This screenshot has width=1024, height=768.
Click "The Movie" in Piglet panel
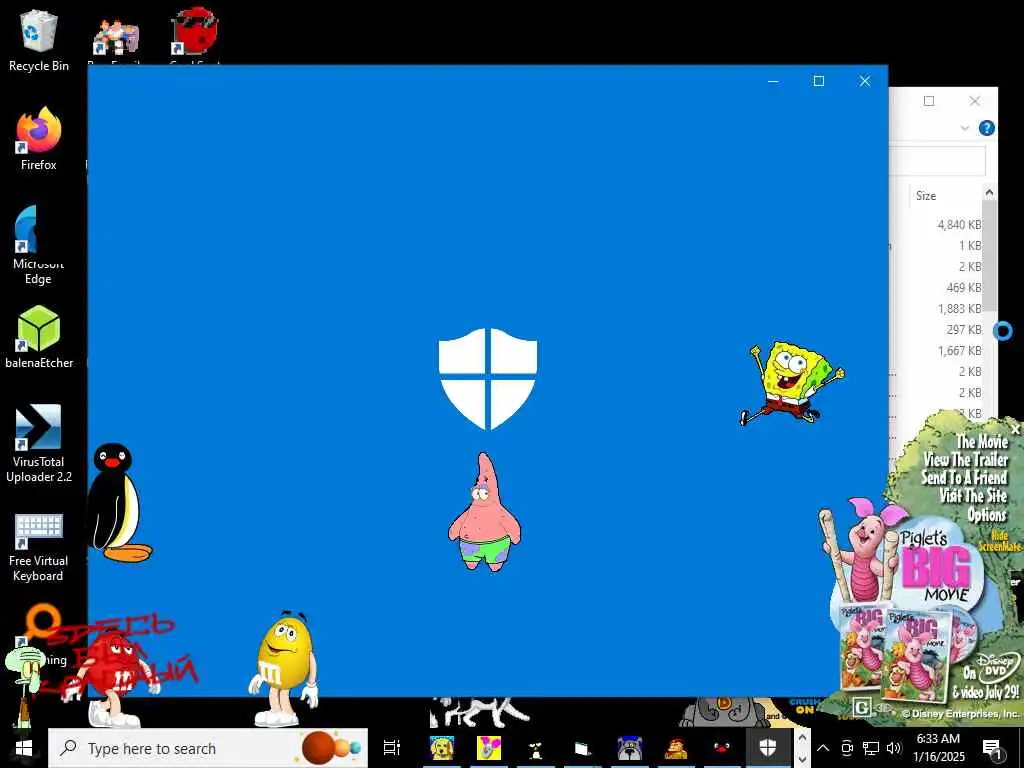982,441
